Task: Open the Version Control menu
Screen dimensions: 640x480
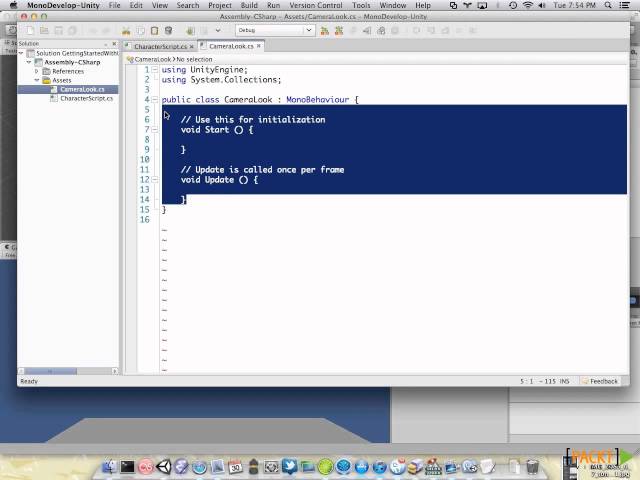Action: point(316,5)
